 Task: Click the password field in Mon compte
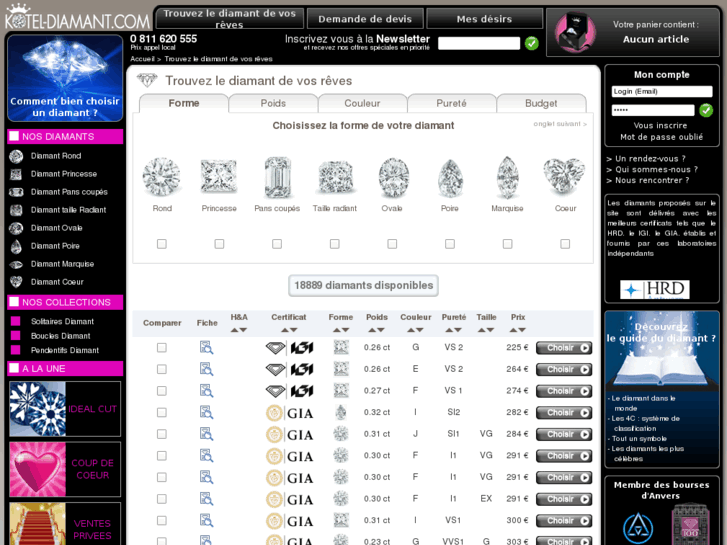pos(653,110)
